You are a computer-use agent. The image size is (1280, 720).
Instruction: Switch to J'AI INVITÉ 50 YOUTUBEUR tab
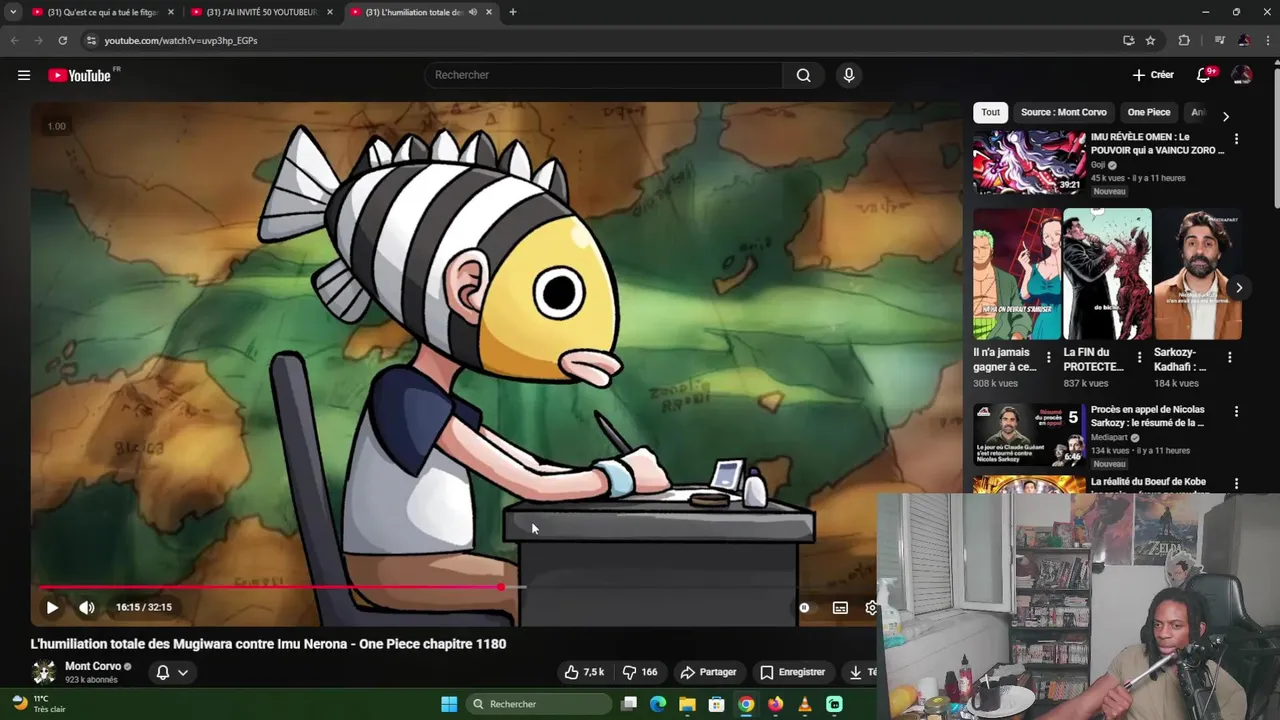[x=262, y=12]
